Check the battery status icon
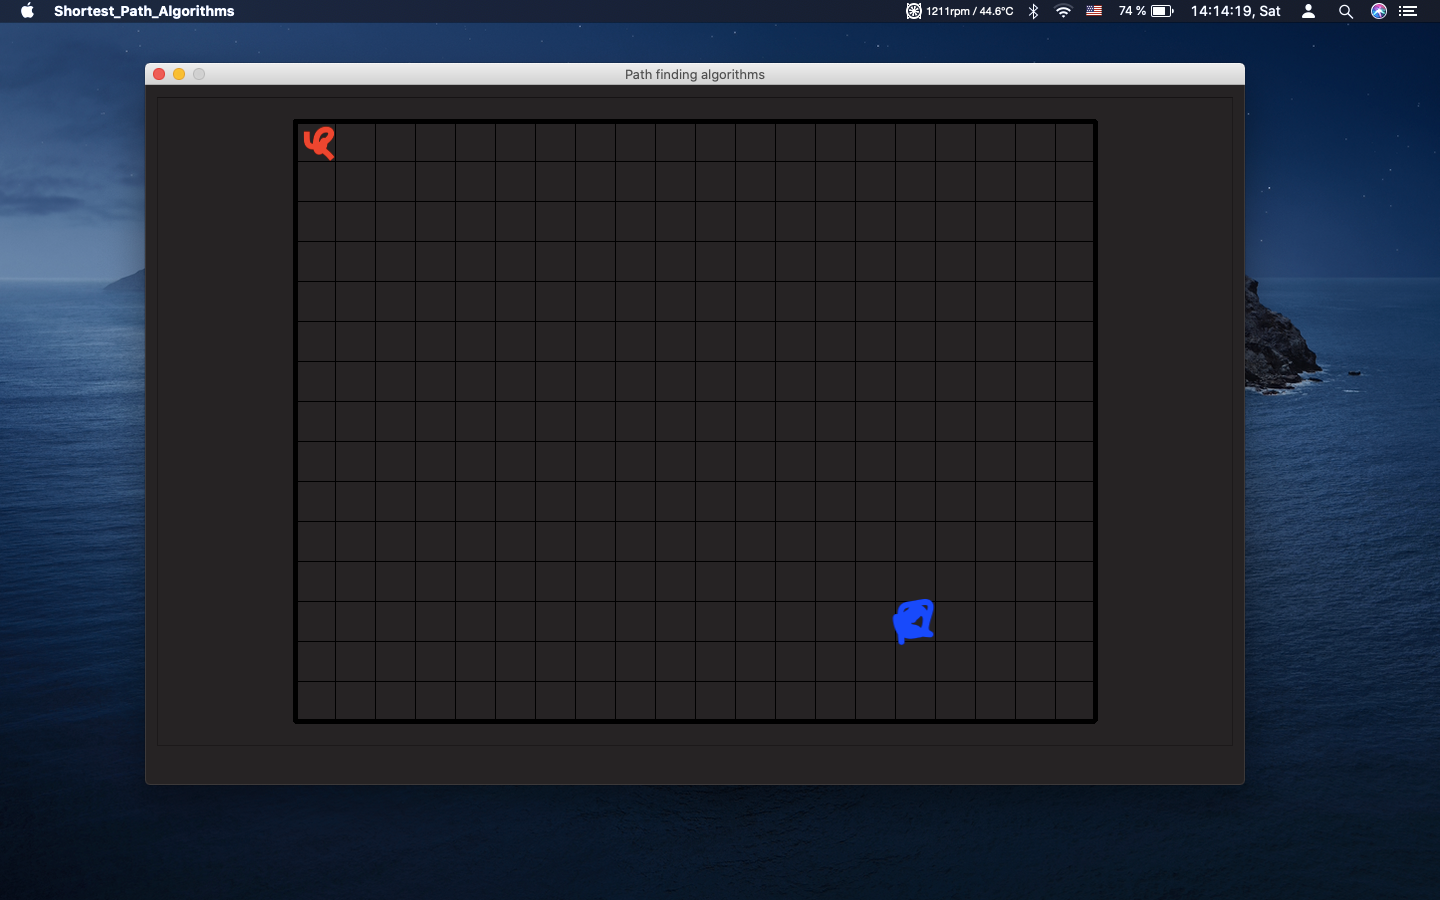The image size is (1440, 900). tap(1162, 11)
